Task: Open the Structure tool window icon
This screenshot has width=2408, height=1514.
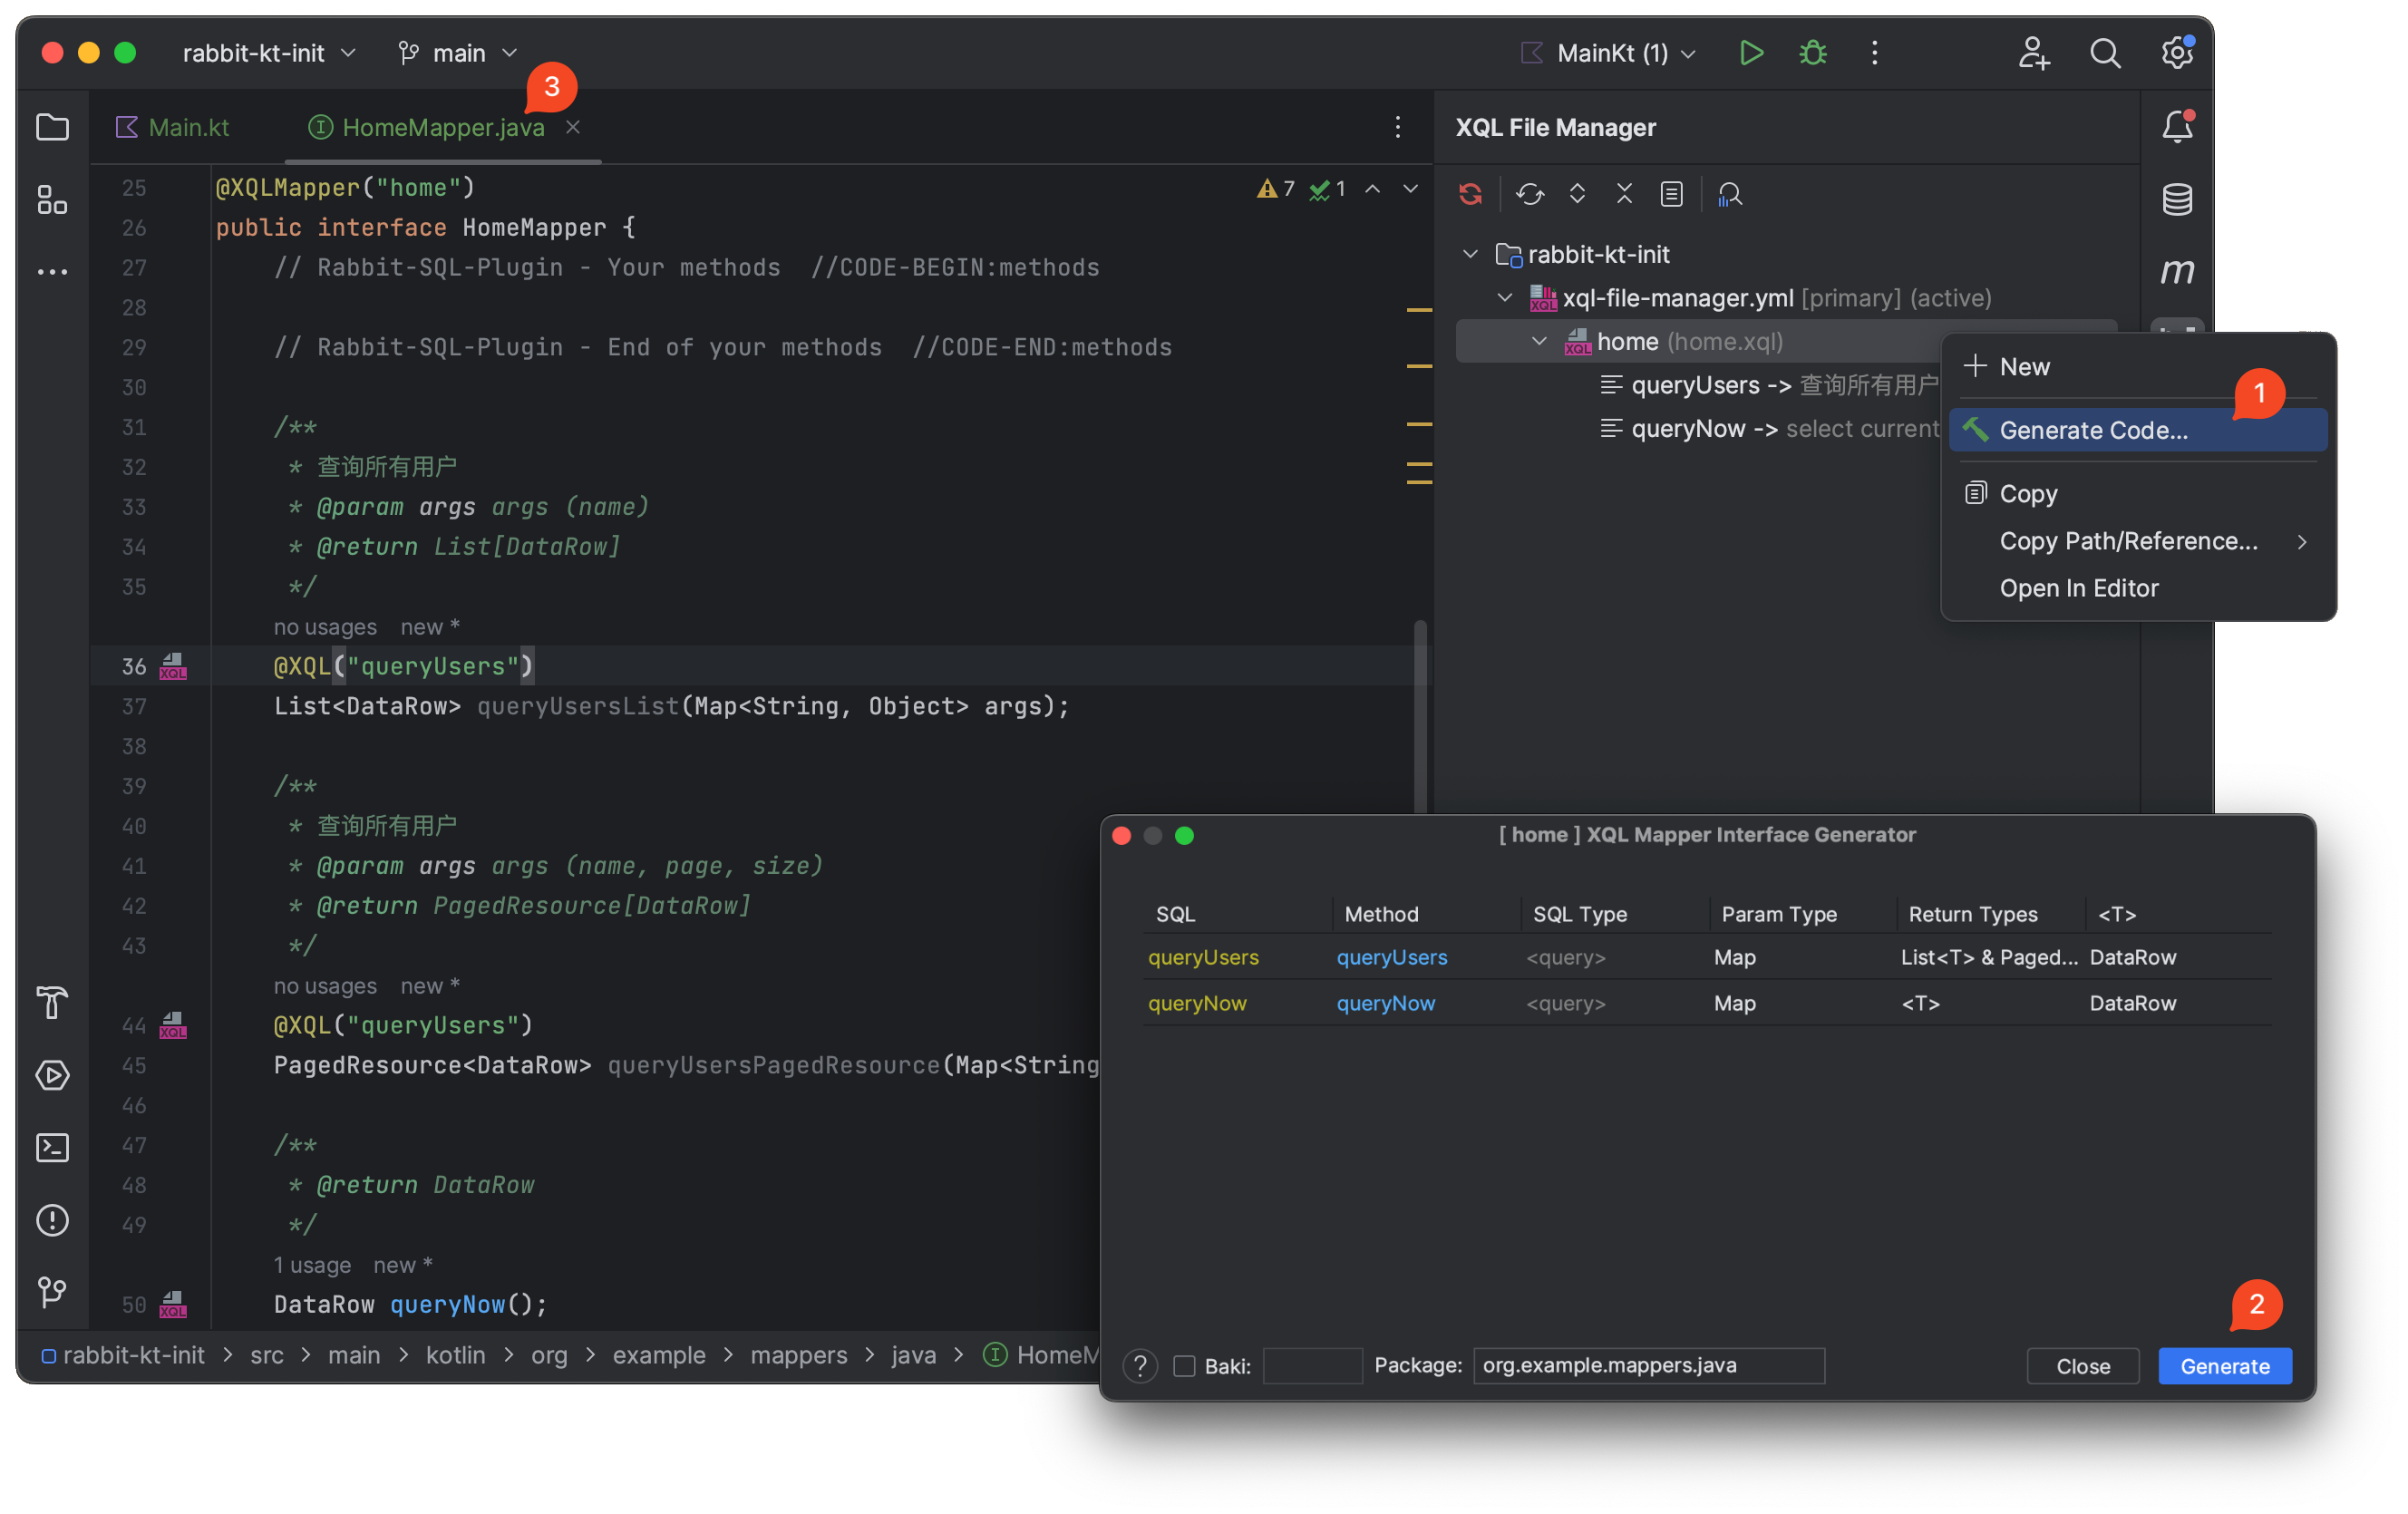Action: point(52,199)
